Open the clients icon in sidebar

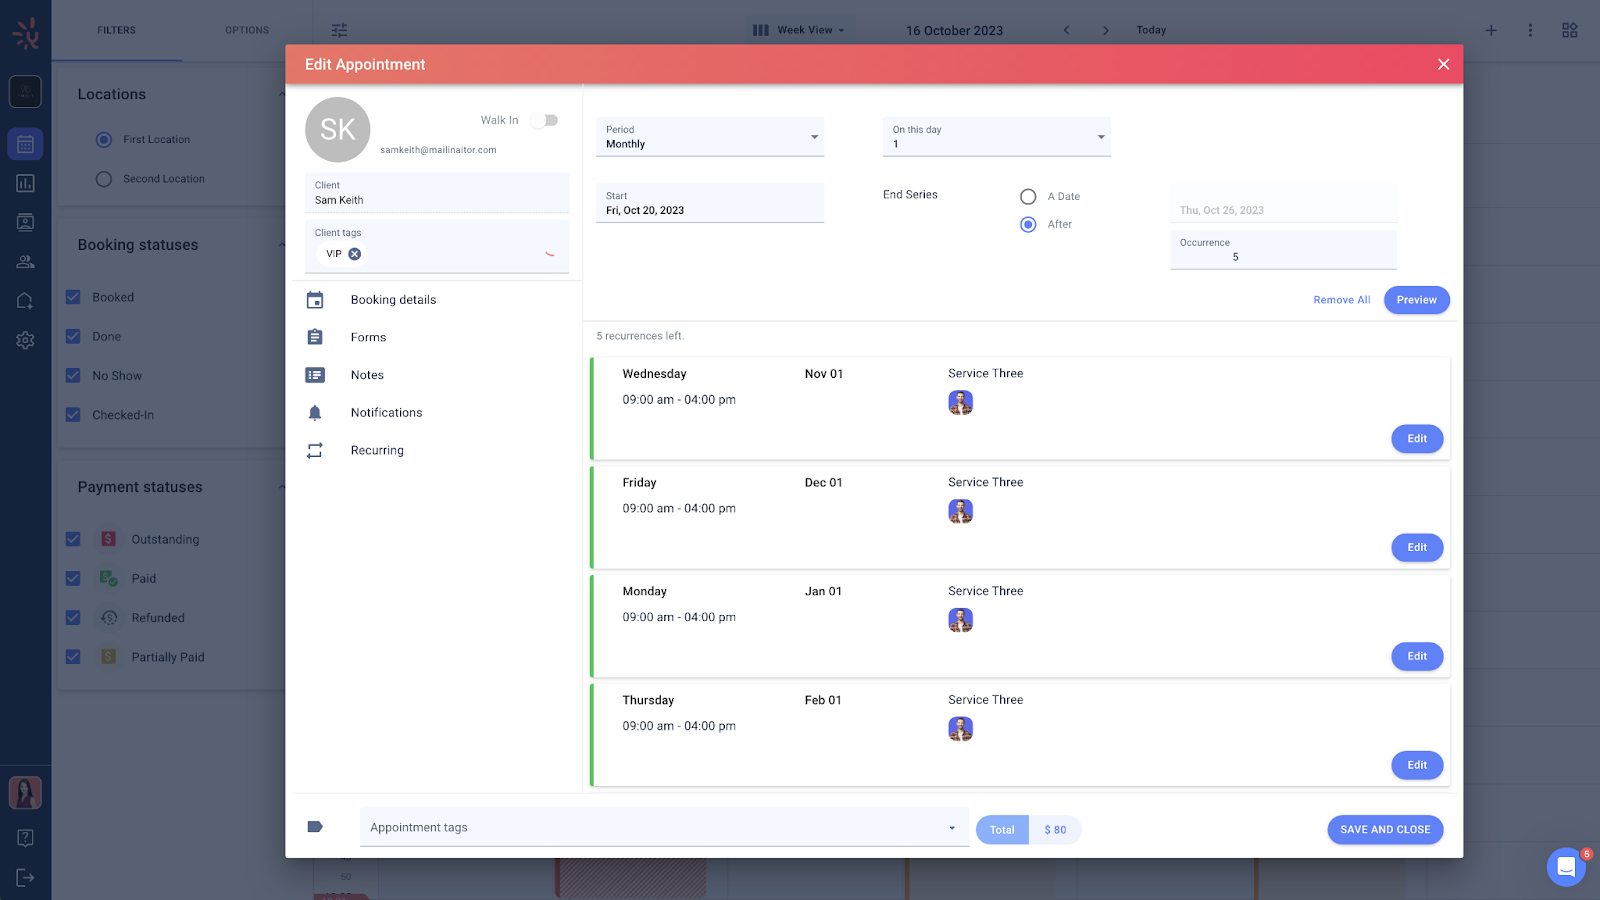pos(25,262)
